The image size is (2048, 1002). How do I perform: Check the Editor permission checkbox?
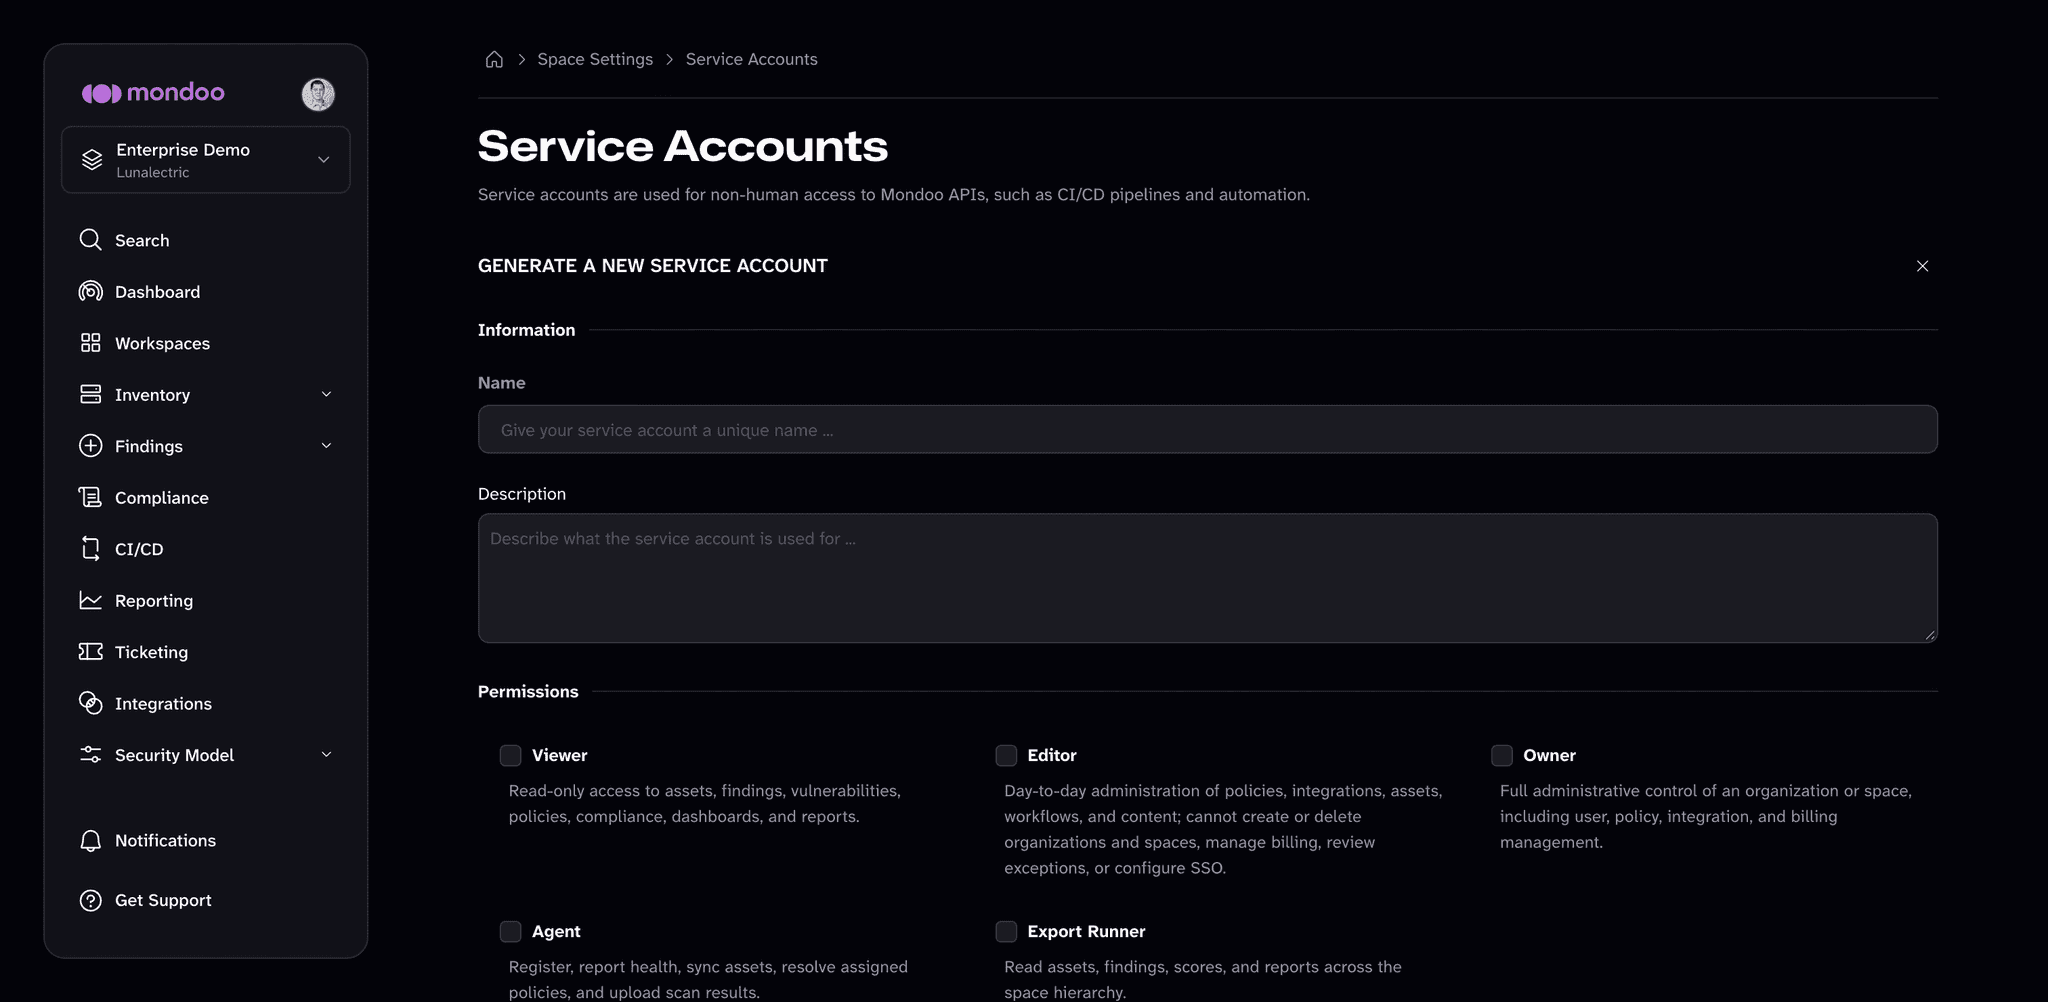coord(1006,755)
